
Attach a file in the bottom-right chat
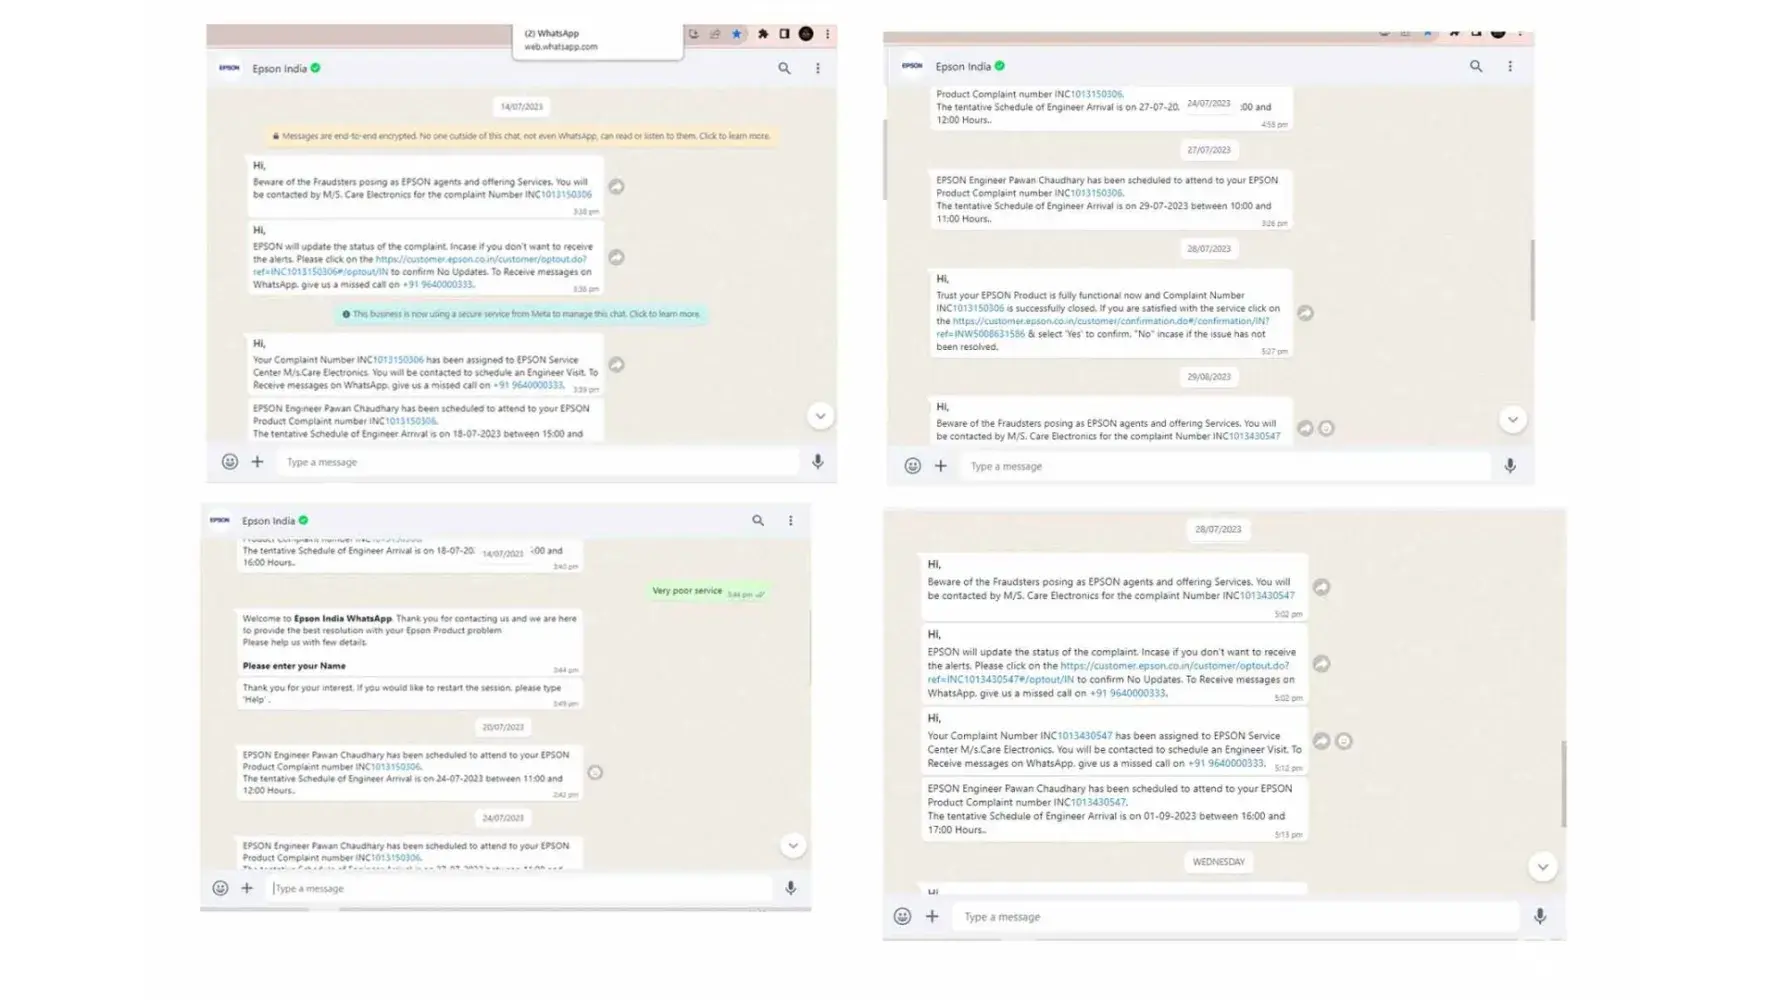coord(932,916)
